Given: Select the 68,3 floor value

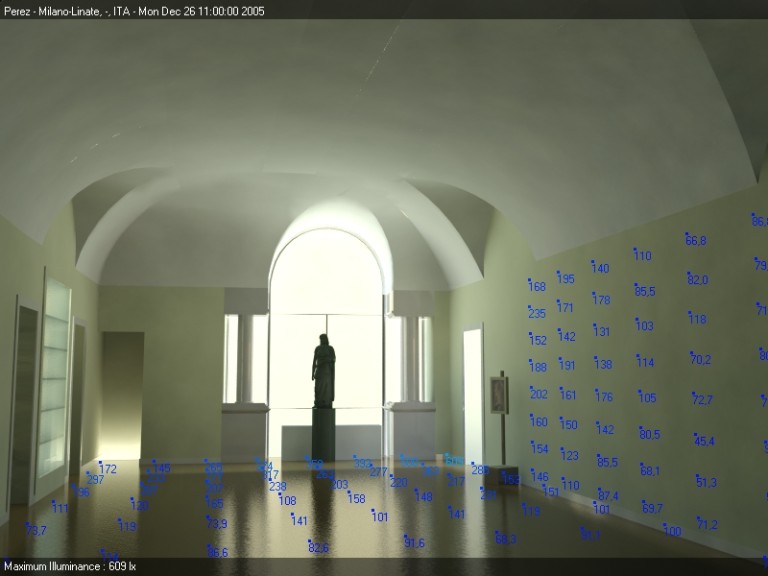Looking at the screenshot, I should (506, 539).
